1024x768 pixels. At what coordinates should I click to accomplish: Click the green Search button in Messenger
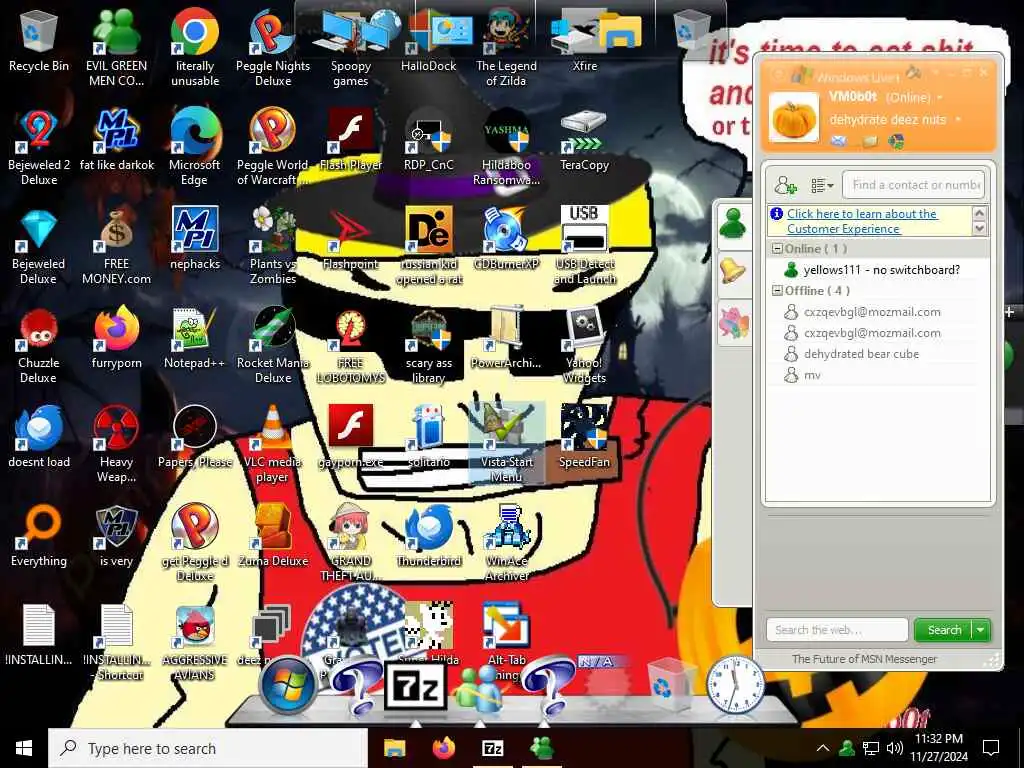click(944, 630)
